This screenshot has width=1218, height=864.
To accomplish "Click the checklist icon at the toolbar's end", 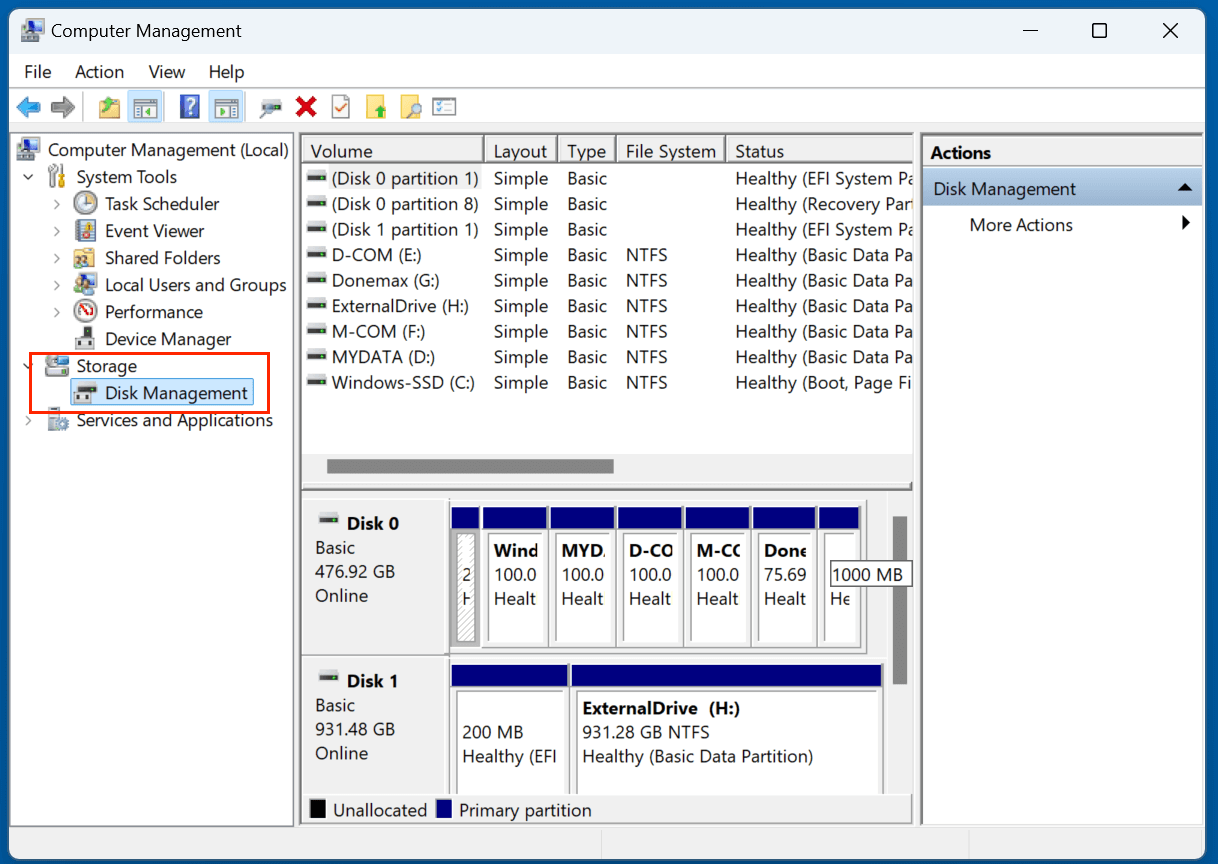I will click(444, 107).
